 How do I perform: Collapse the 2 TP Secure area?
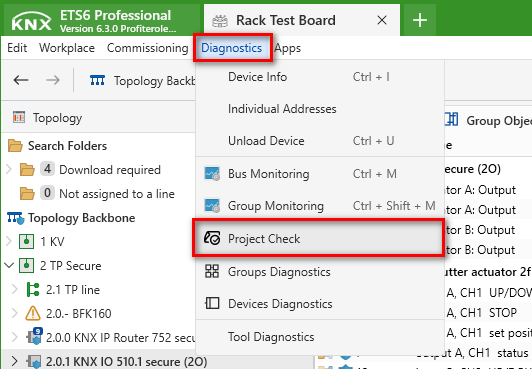point(10,266)
